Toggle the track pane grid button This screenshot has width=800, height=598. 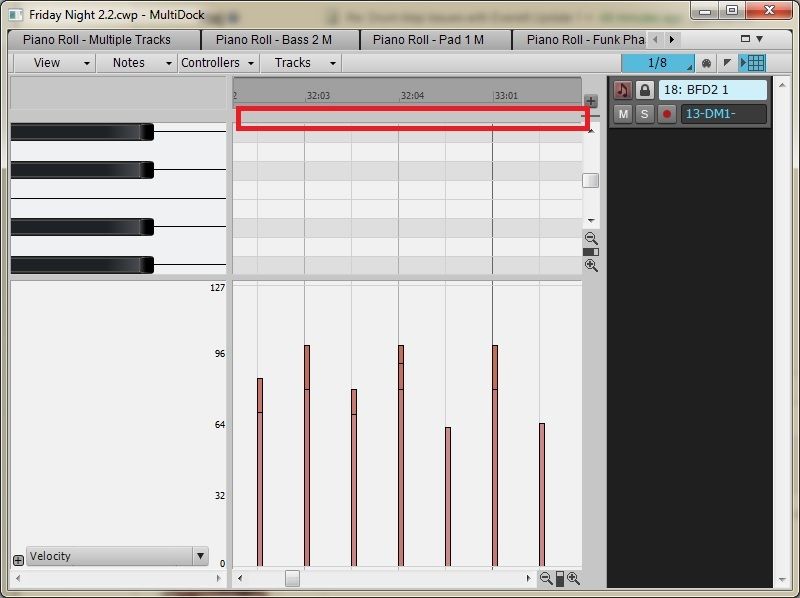pos(751,63)
